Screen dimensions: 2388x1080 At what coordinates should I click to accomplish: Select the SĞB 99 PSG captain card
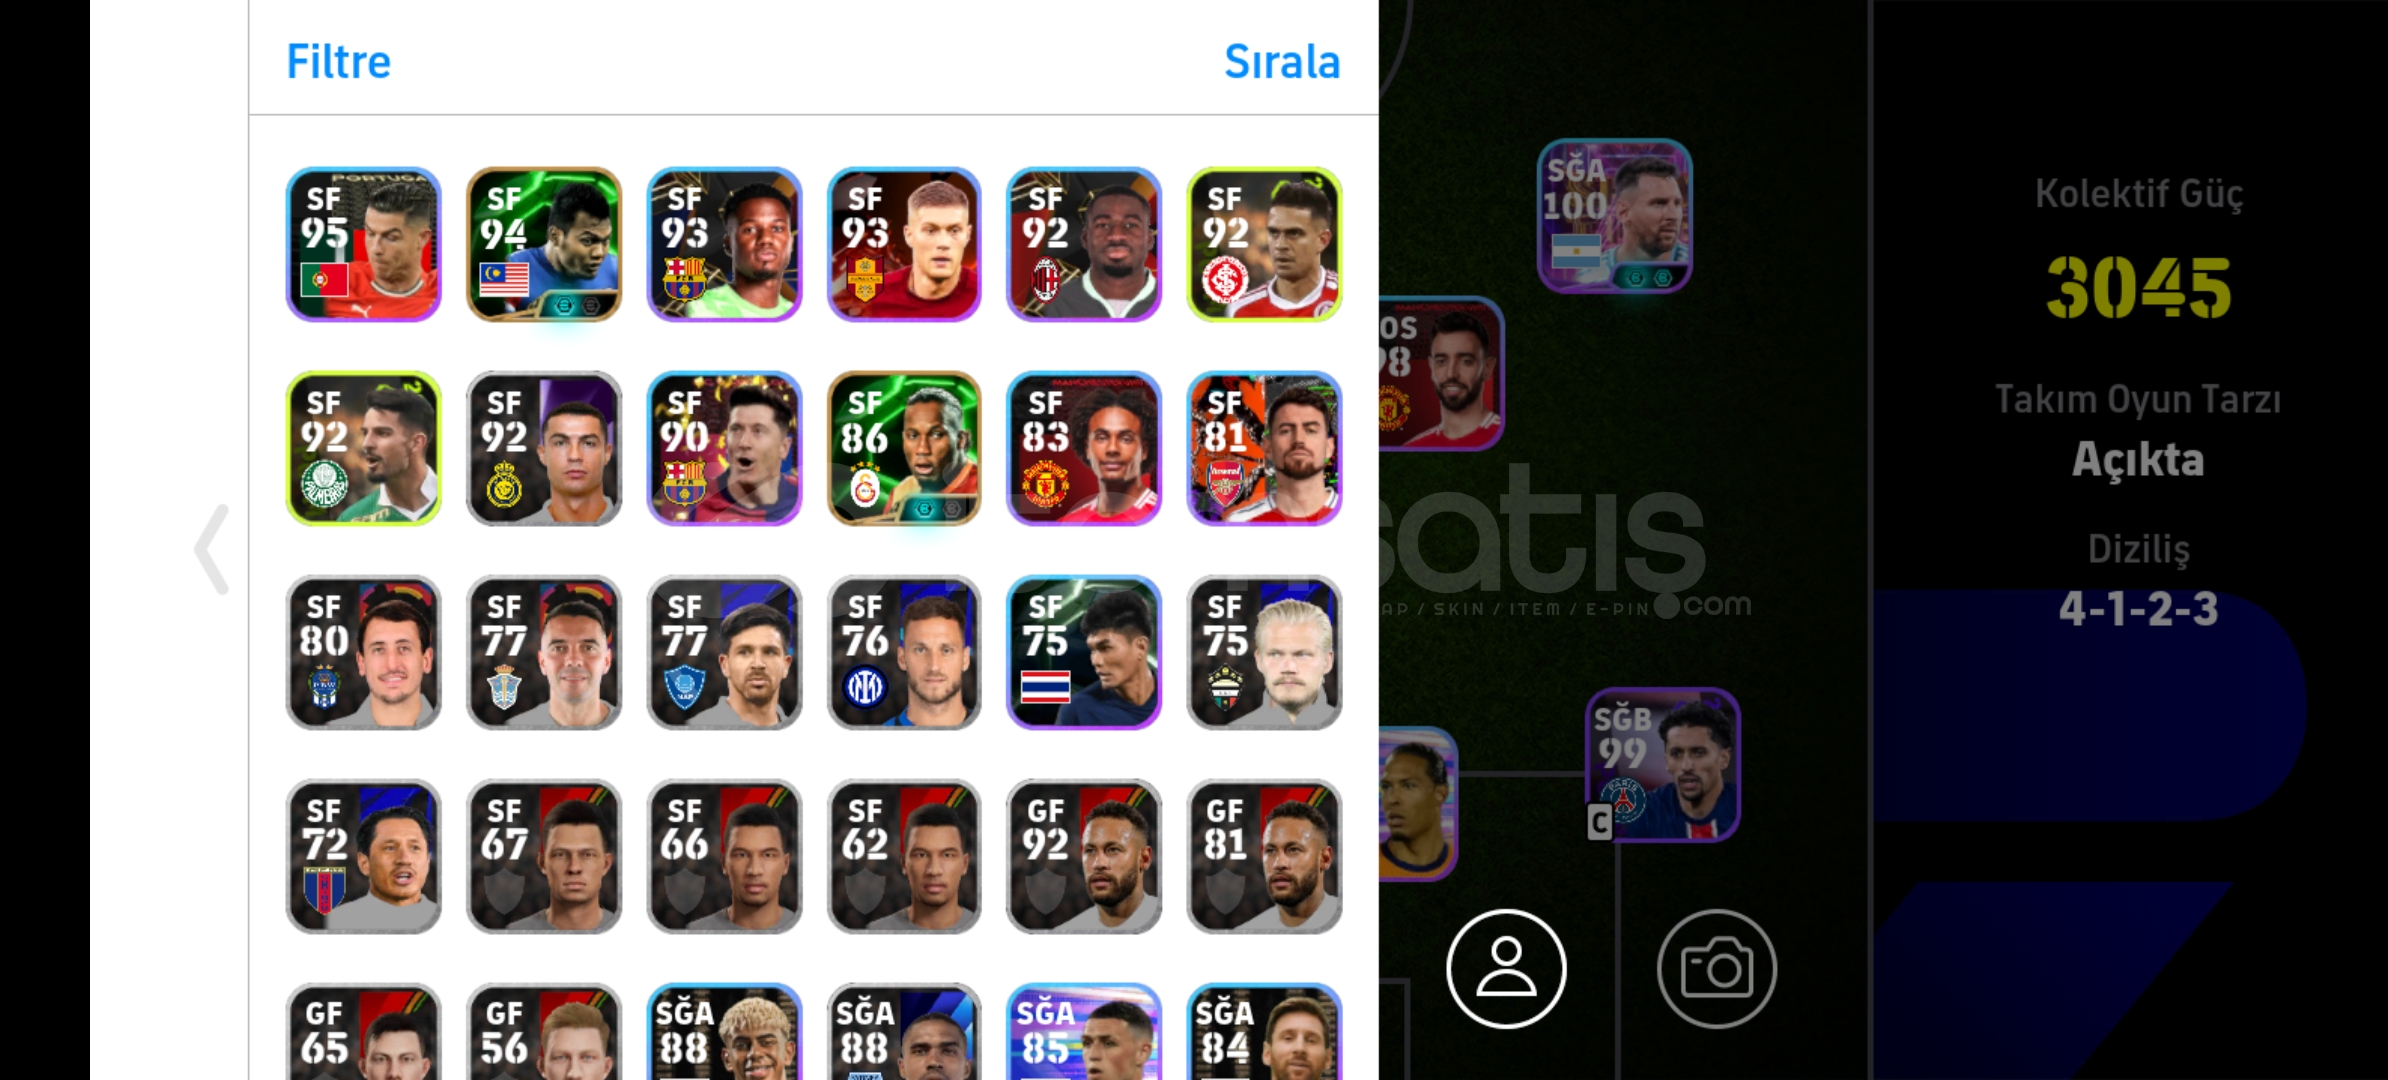tap(1663, 764)
